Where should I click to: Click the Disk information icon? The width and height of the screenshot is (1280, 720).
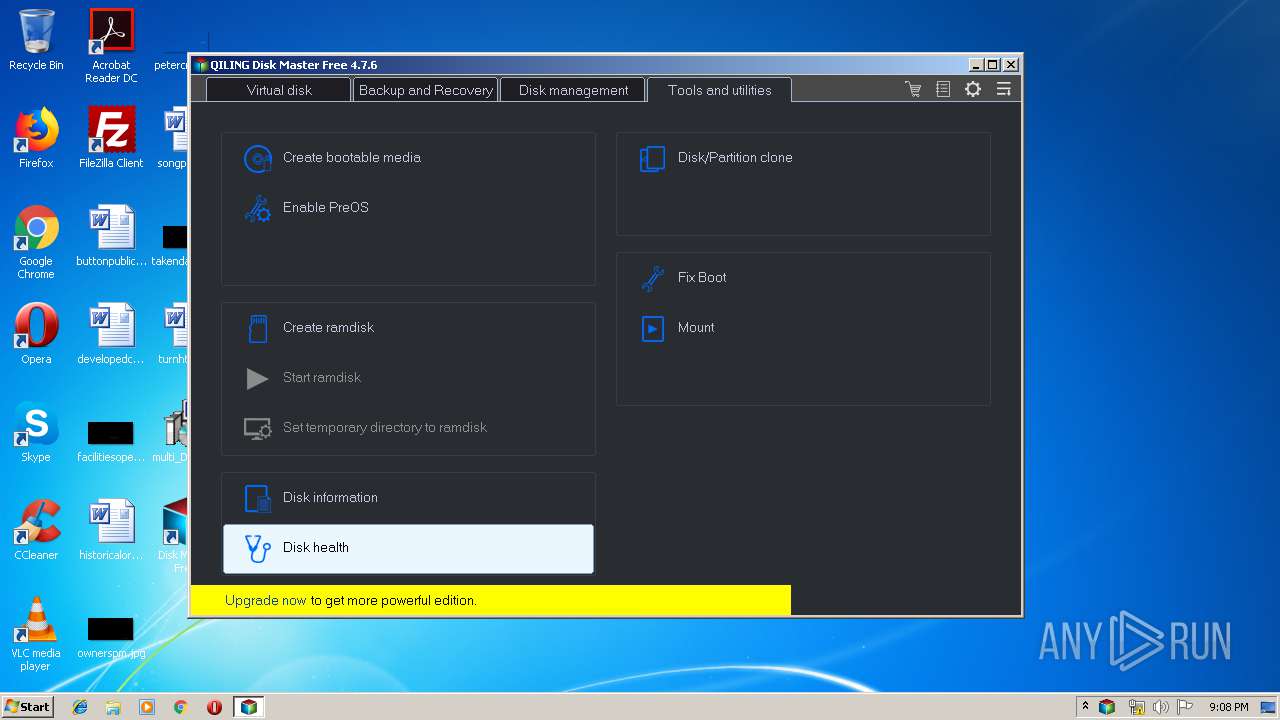click(x=258, y=498)
